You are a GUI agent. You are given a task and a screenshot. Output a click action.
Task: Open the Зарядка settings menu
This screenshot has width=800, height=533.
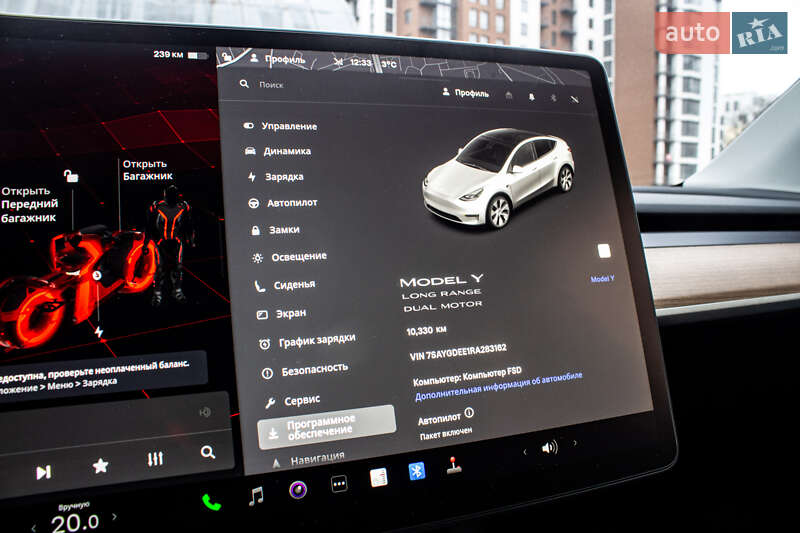276,176
